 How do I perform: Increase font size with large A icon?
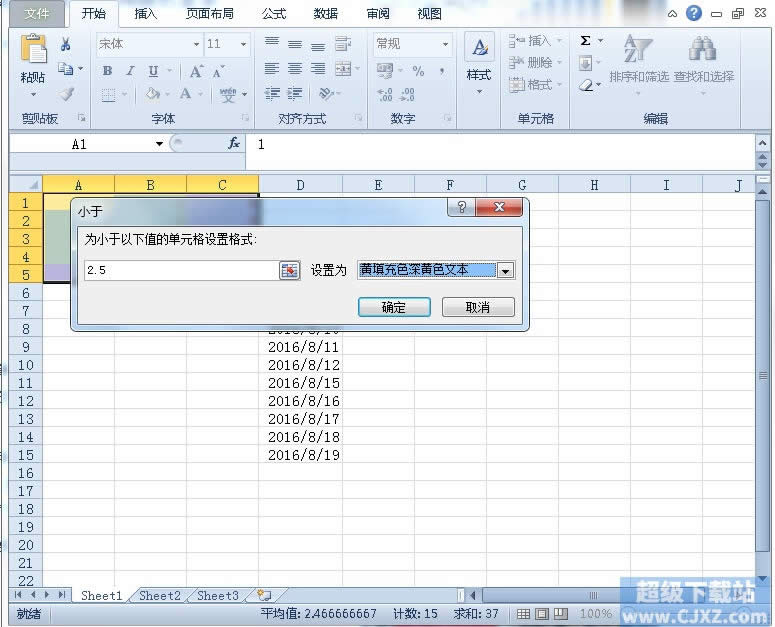pyautogui.click(x=196, y=72)
